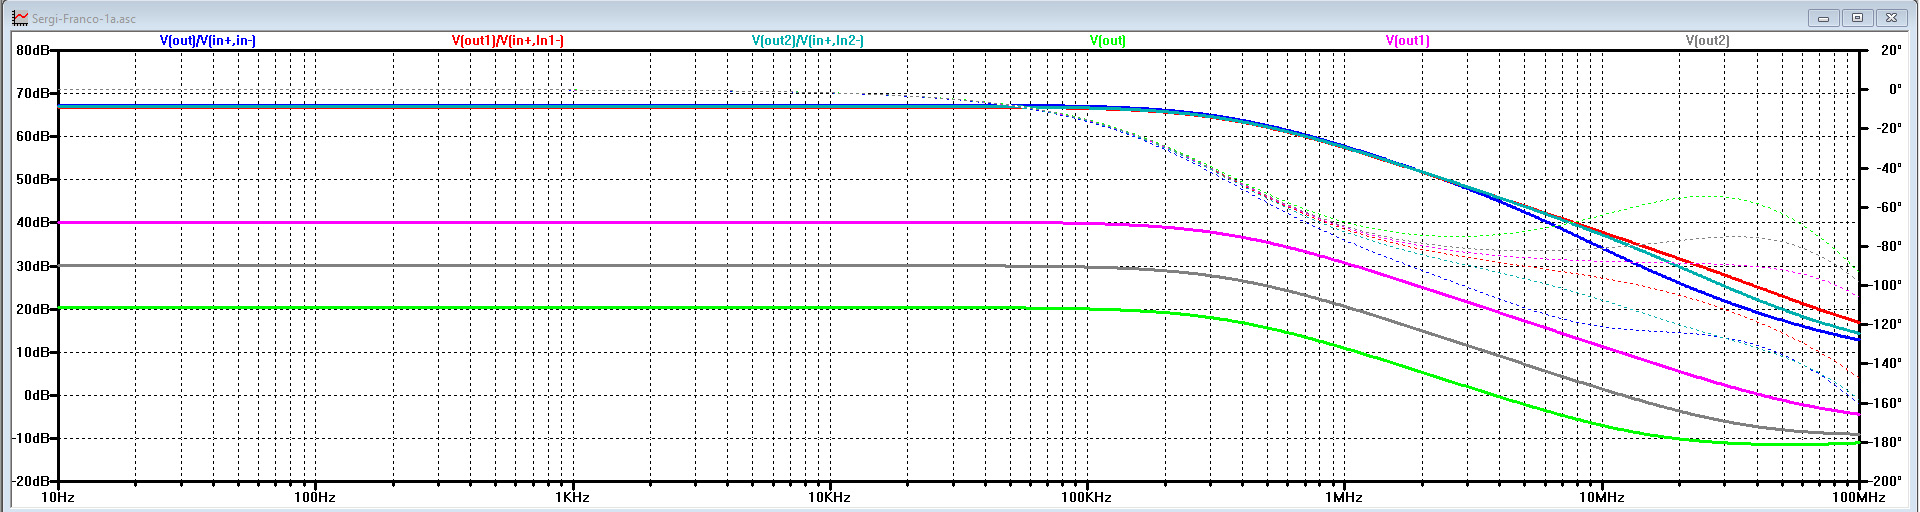The height and width of the screenshot is (512, 1920).
Task: Click the 10dB magnitude axis label
Action: pyautogui.click(x=32, y=352)
